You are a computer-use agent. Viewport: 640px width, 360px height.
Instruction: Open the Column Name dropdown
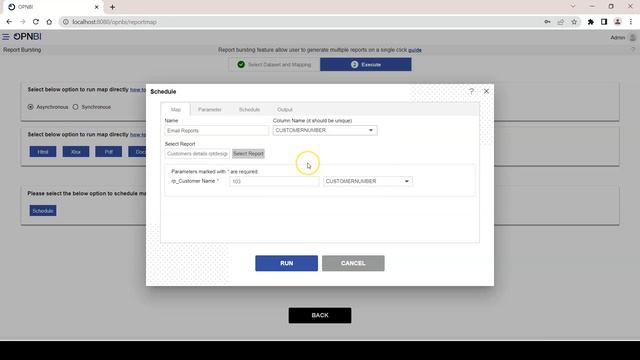point(325,130)
